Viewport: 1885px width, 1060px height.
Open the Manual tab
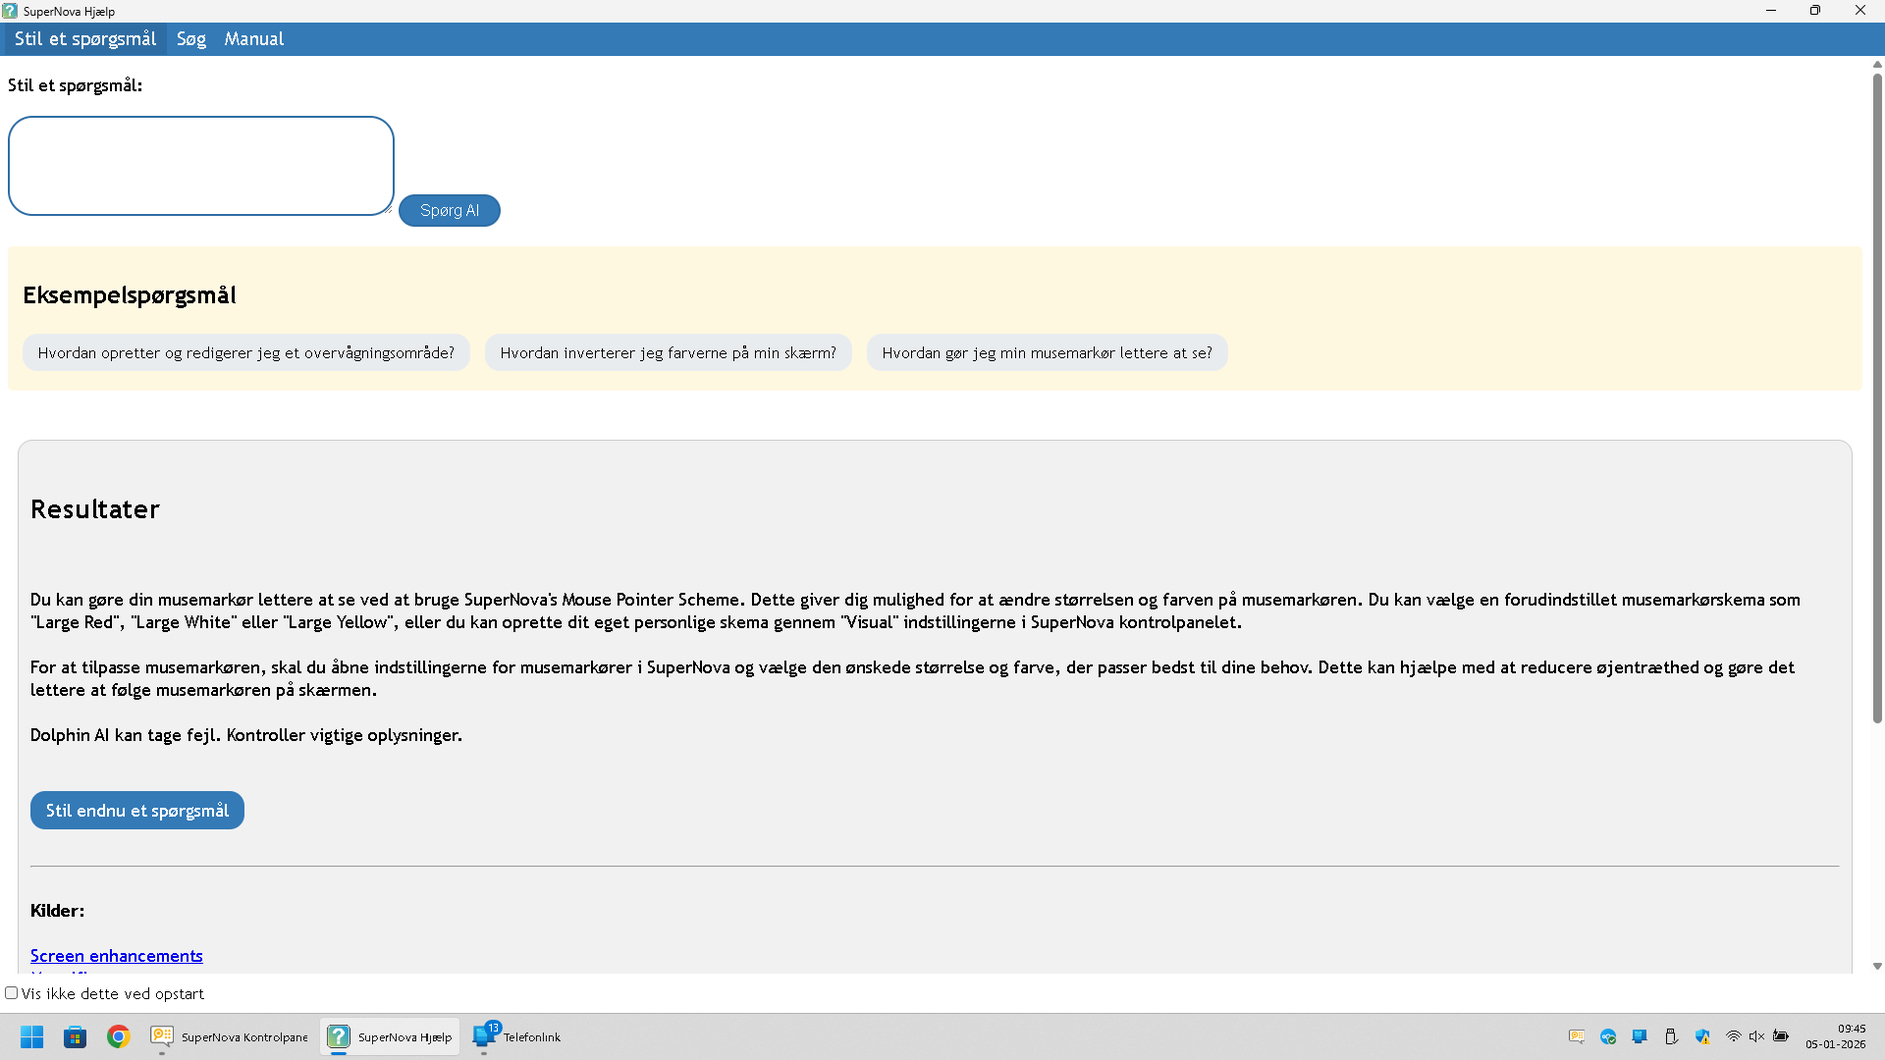coord(254,39)
